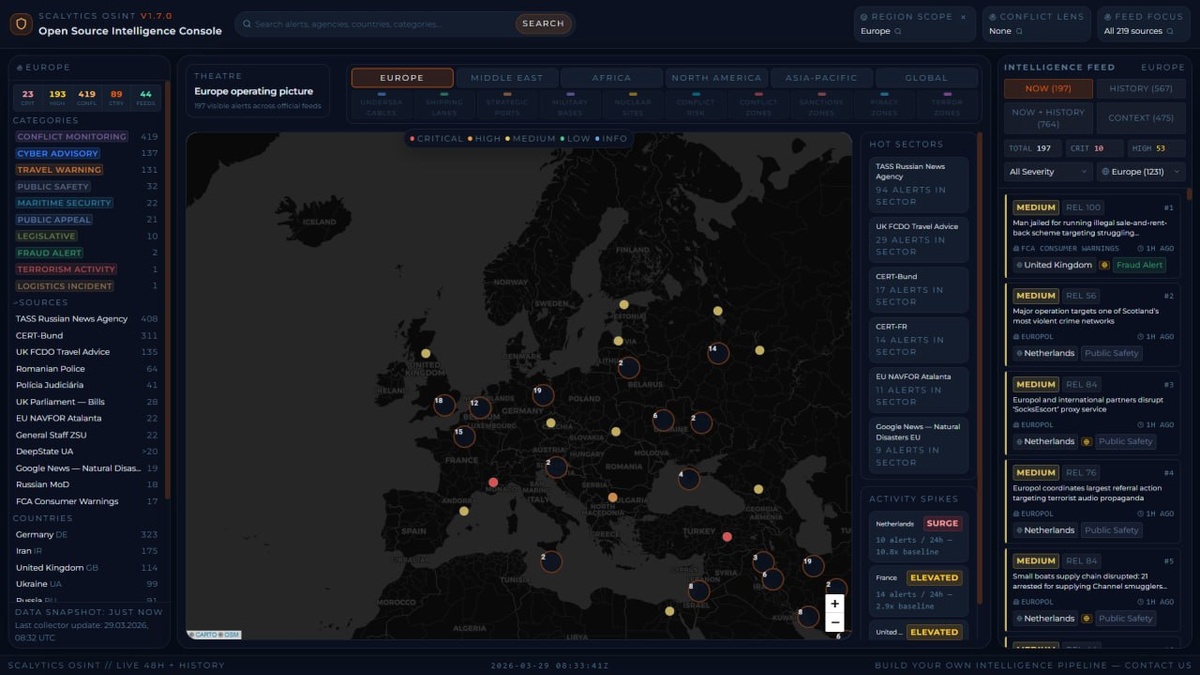
Task: Switch theatre to Asia-Pacific tab
Action: point(821,78)
